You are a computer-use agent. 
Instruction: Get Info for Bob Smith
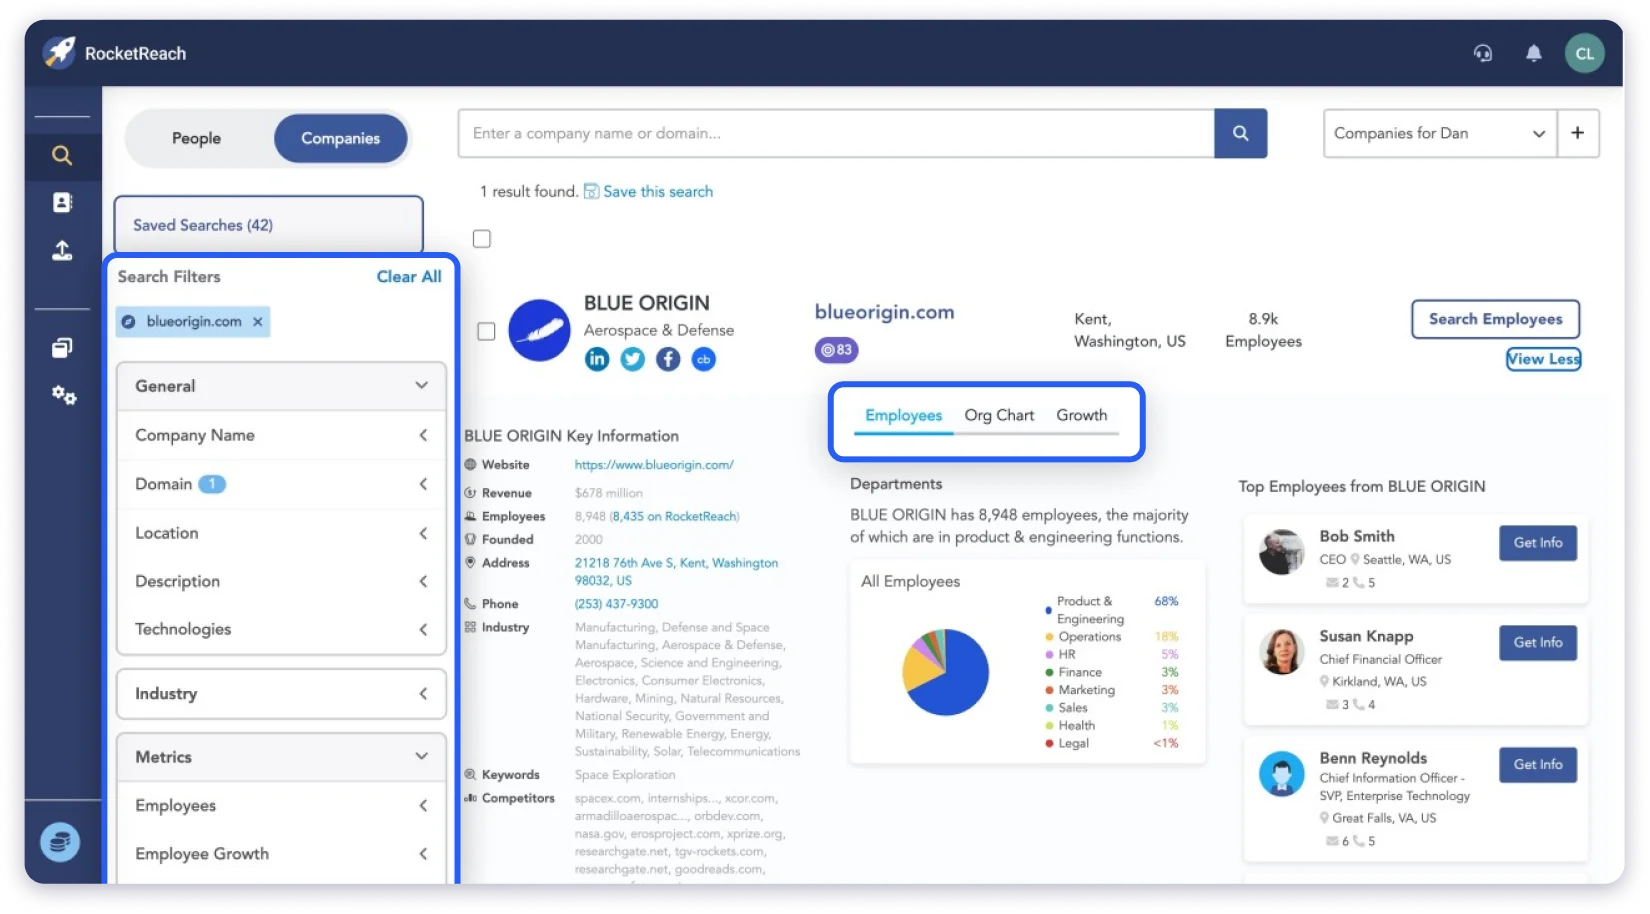coord(1537,543)
